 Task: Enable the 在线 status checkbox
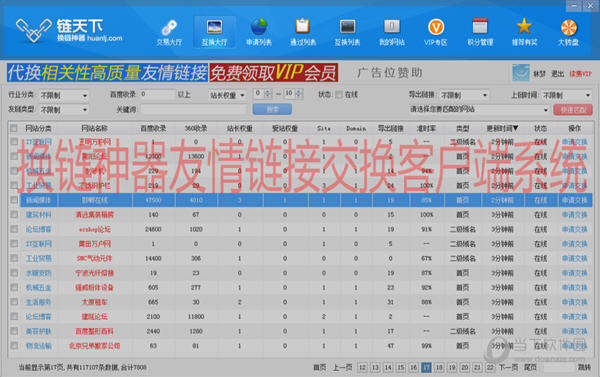339,95
